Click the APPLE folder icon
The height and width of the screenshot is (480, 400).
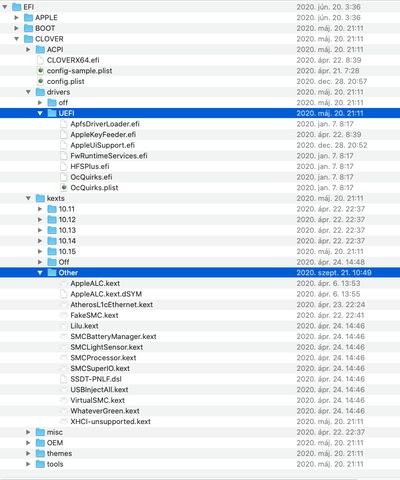coord(29,17)
